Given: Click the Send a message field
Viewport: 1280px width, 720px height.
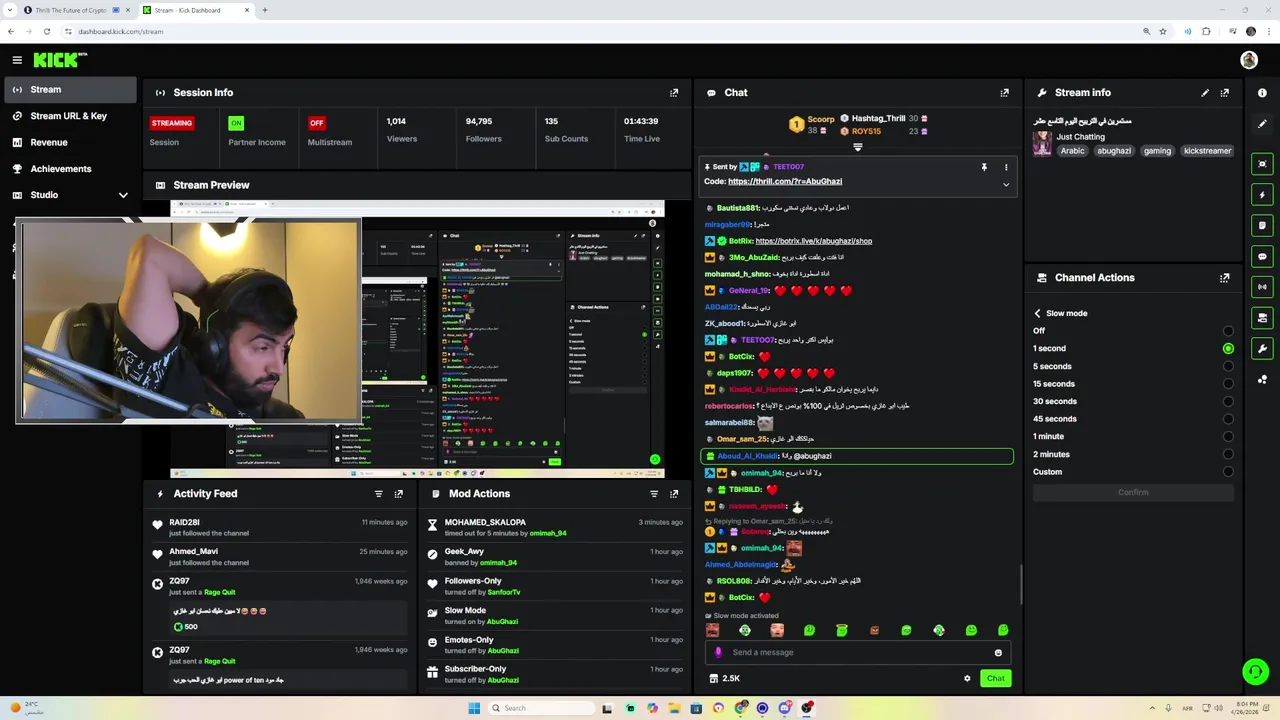Looking at the screenshot, I should point(857,653).
